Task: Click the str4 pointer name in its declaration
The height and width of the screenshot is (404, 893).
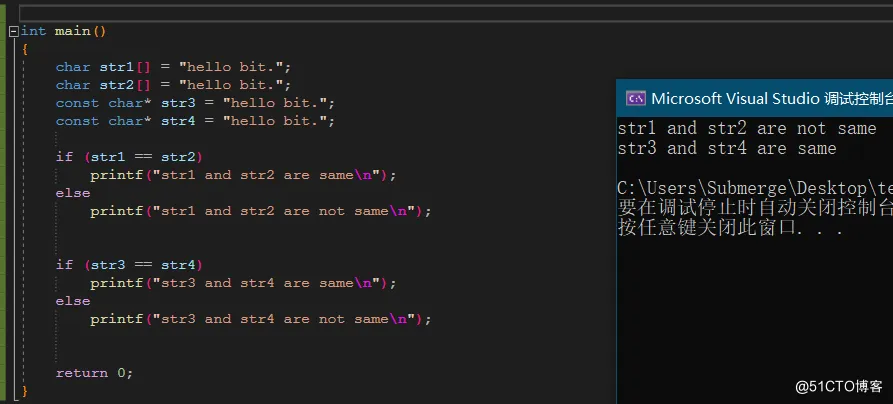Action: point(178,121)
